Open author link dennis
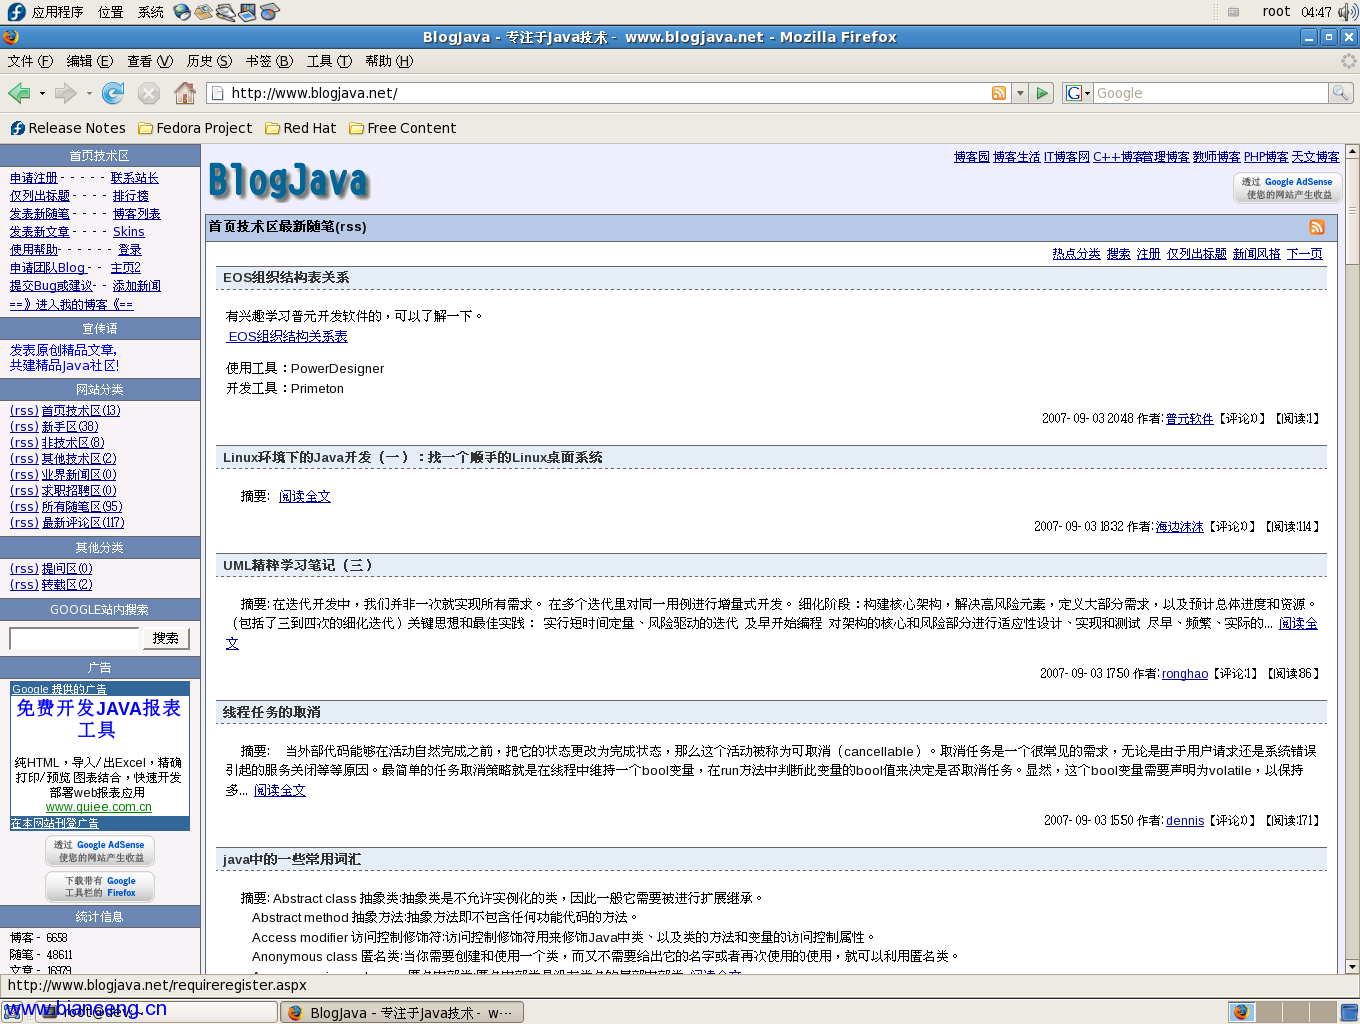This screenshot has height=1024, width=1360. 1185,821
